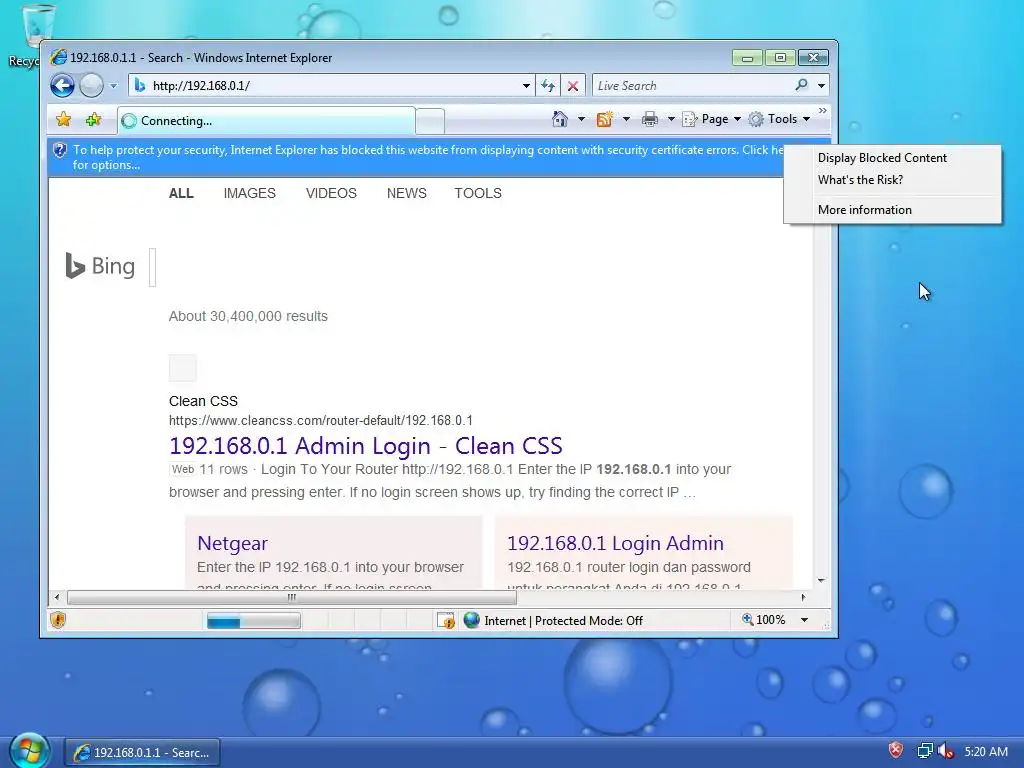This screenshot has height=768, width=1024.
Task: Open the search provider options dropdown
Action: point(822,86)
